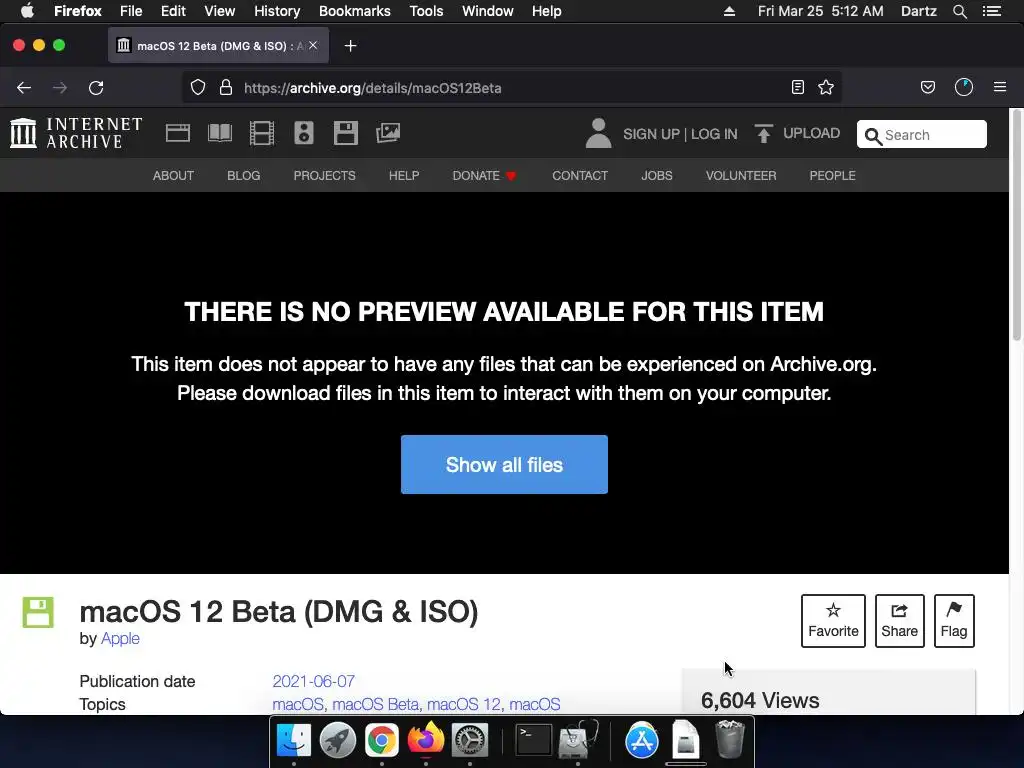Open System Preferences gear in Dock

click(x=470, y=741)
